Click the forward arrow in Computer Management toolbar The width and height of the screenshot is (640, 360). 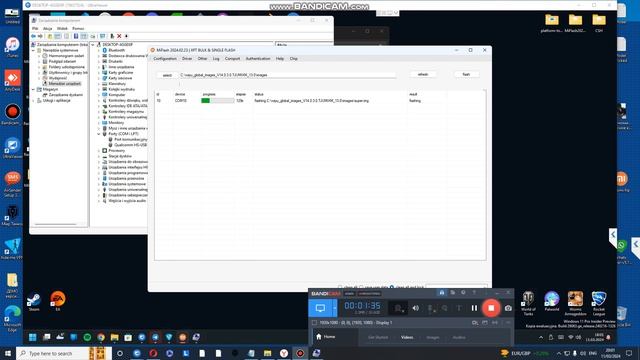[40, 36]
